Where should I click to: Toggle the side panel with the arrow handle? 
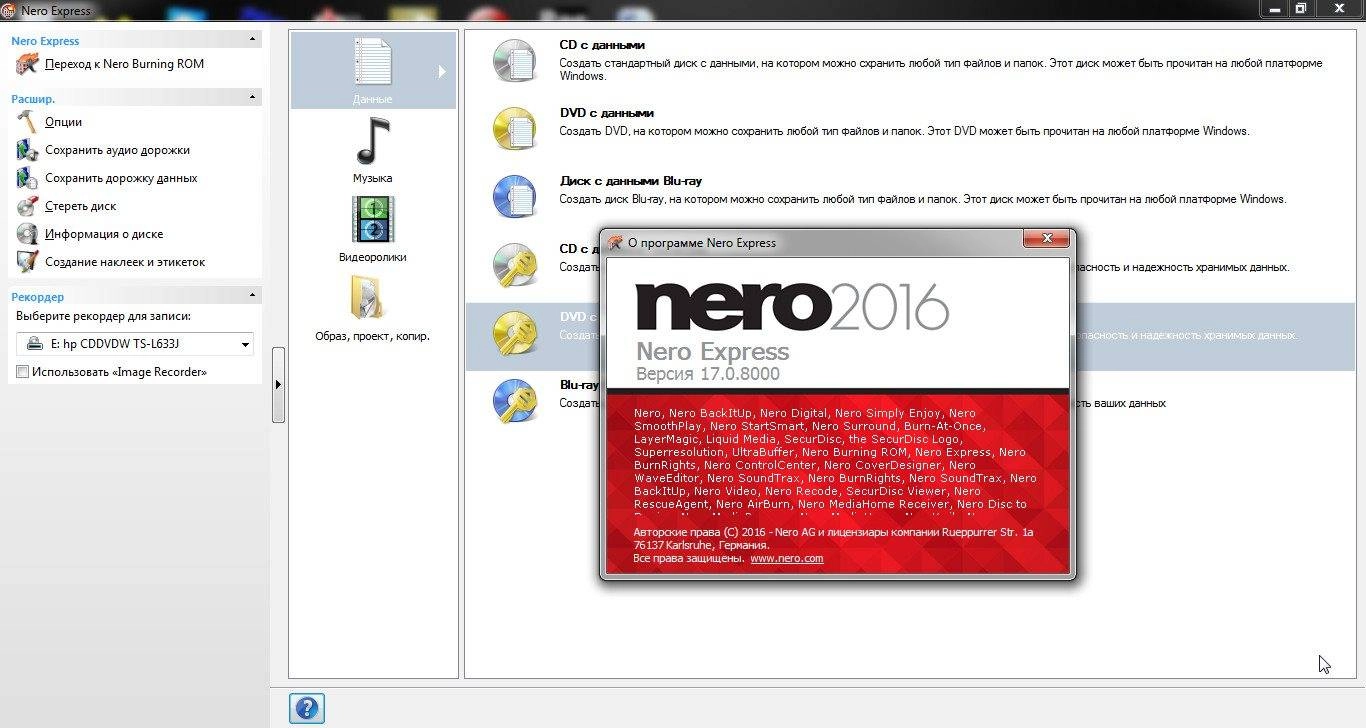[x=278, y=385]
